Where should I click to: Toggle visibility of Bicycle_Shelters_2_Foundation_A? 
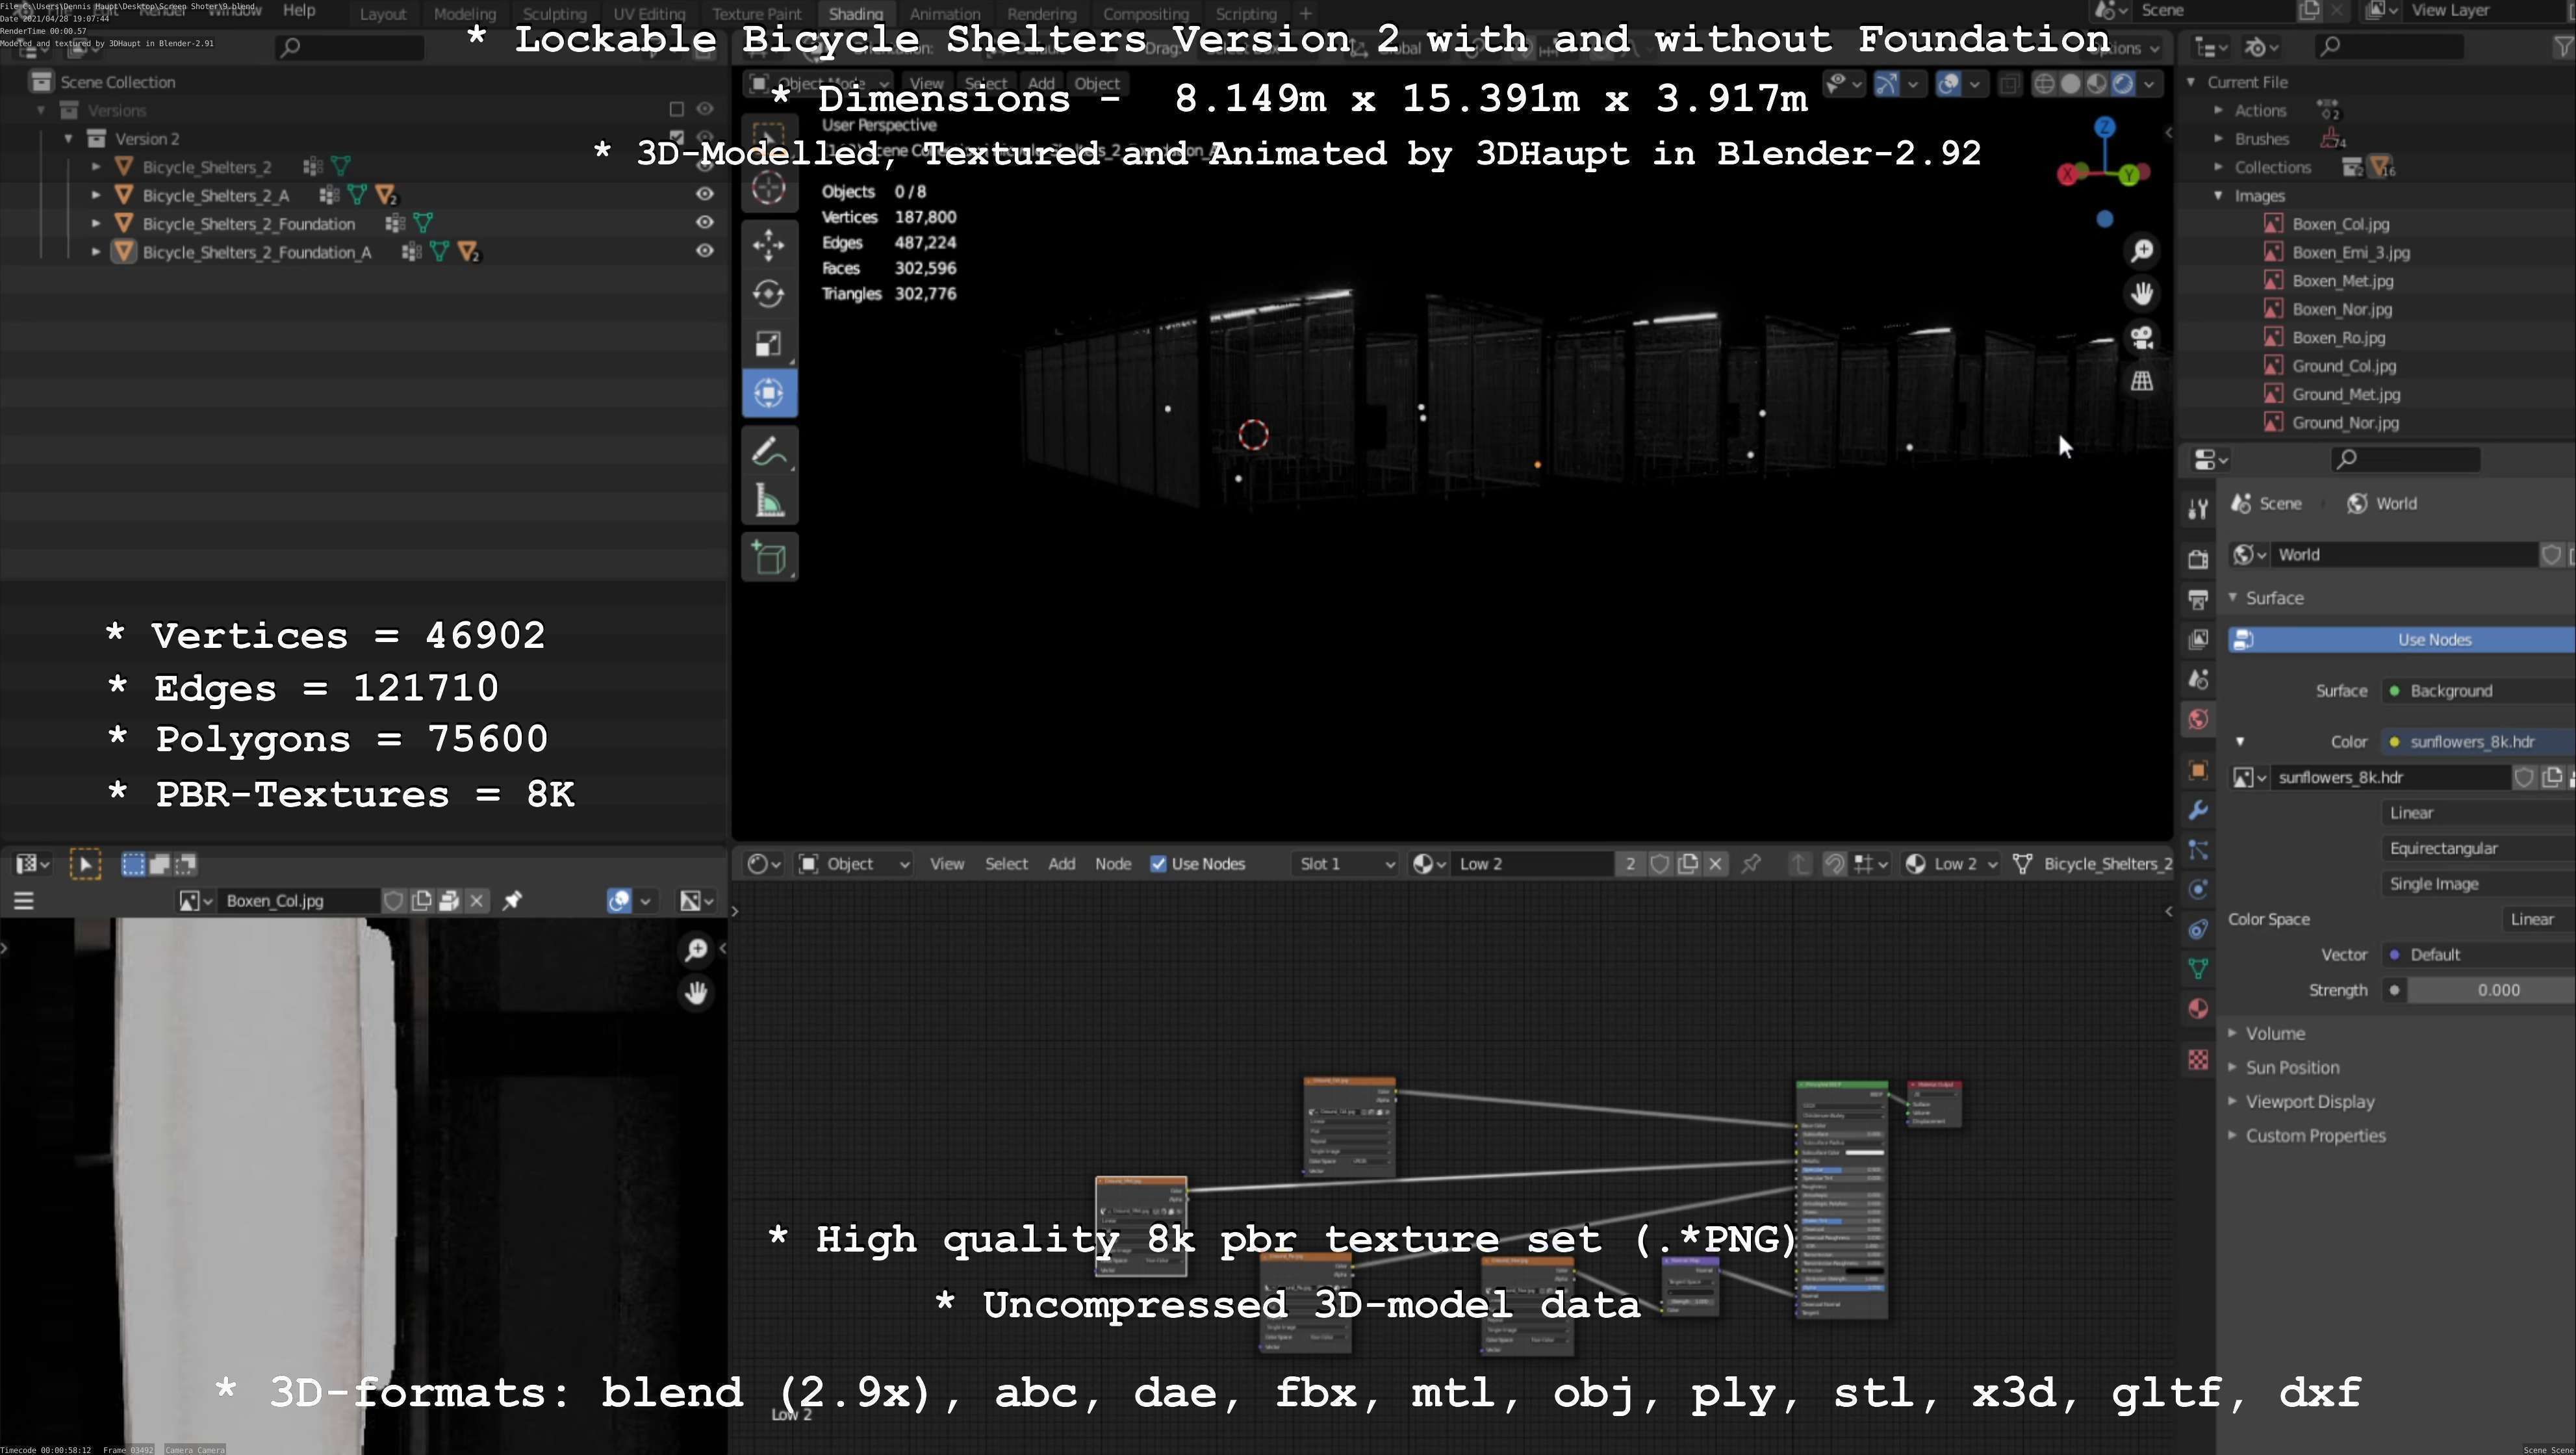(x=705, y=251)
